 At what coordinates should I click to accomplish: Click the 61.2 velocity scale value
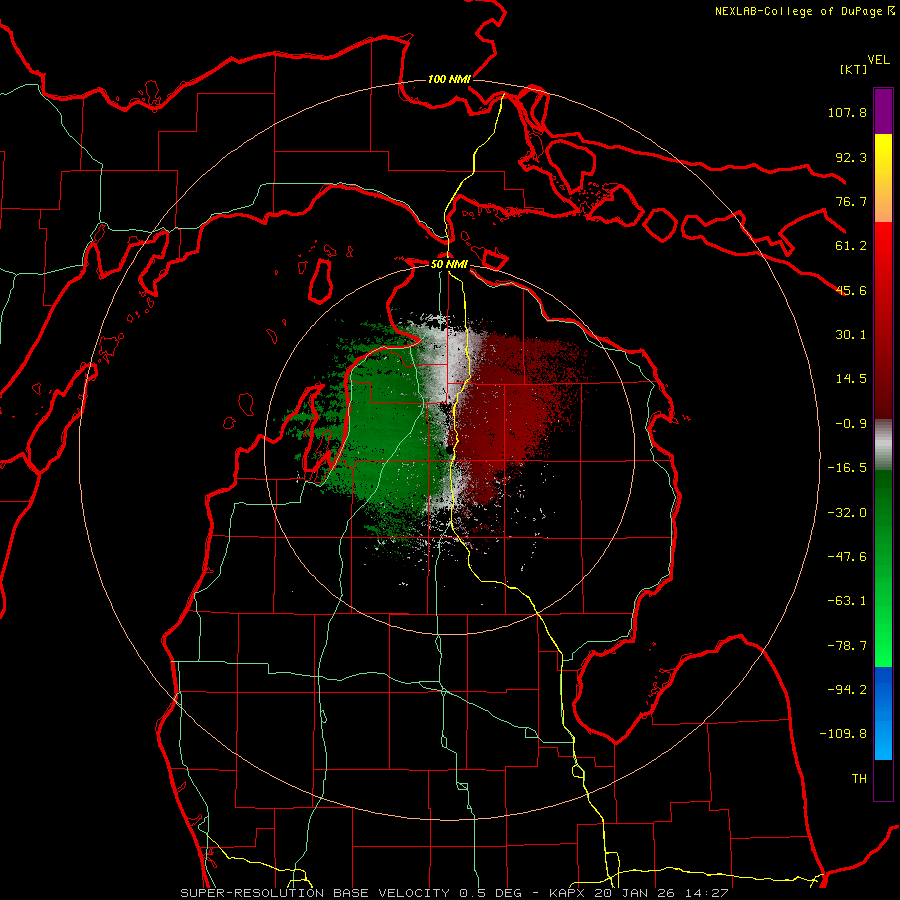[x=851, y=246]
